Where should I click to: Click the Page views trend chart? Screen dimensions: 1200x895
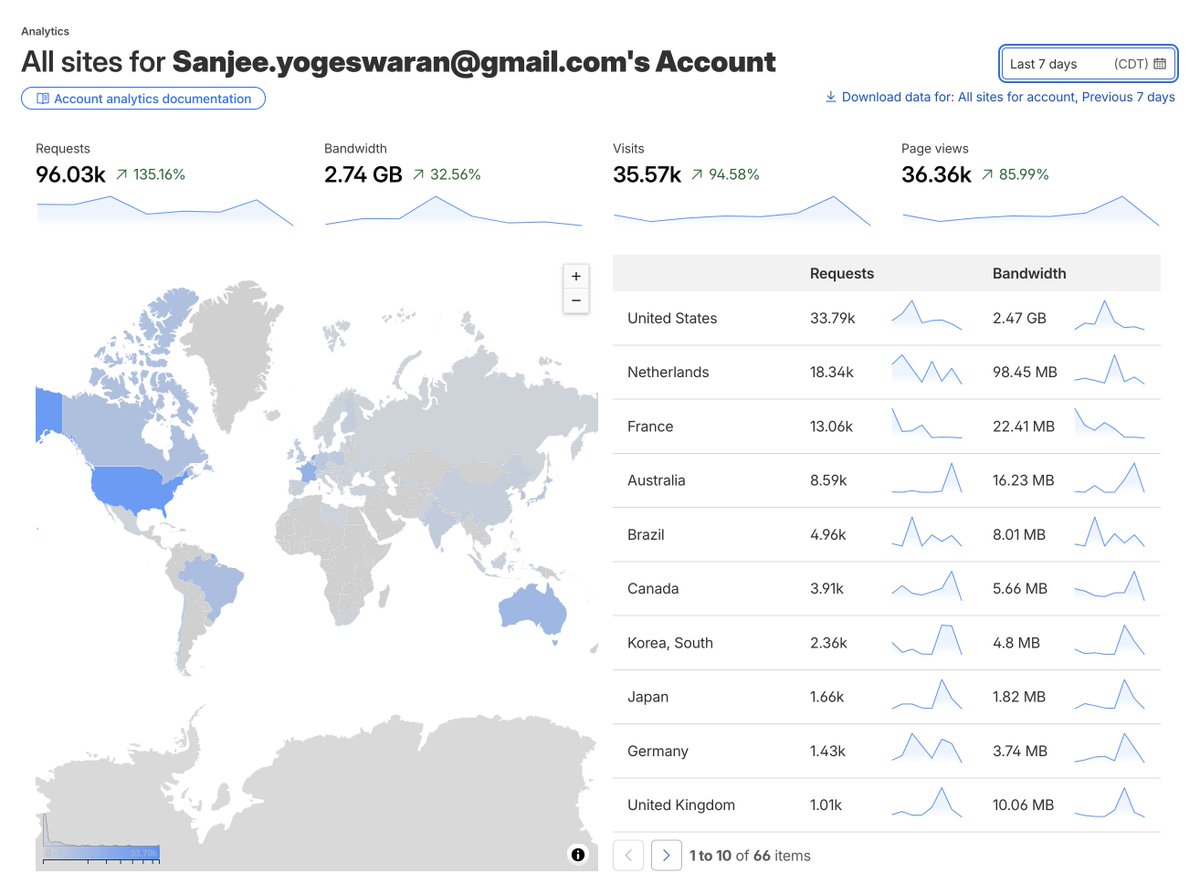pos(1031,210)
